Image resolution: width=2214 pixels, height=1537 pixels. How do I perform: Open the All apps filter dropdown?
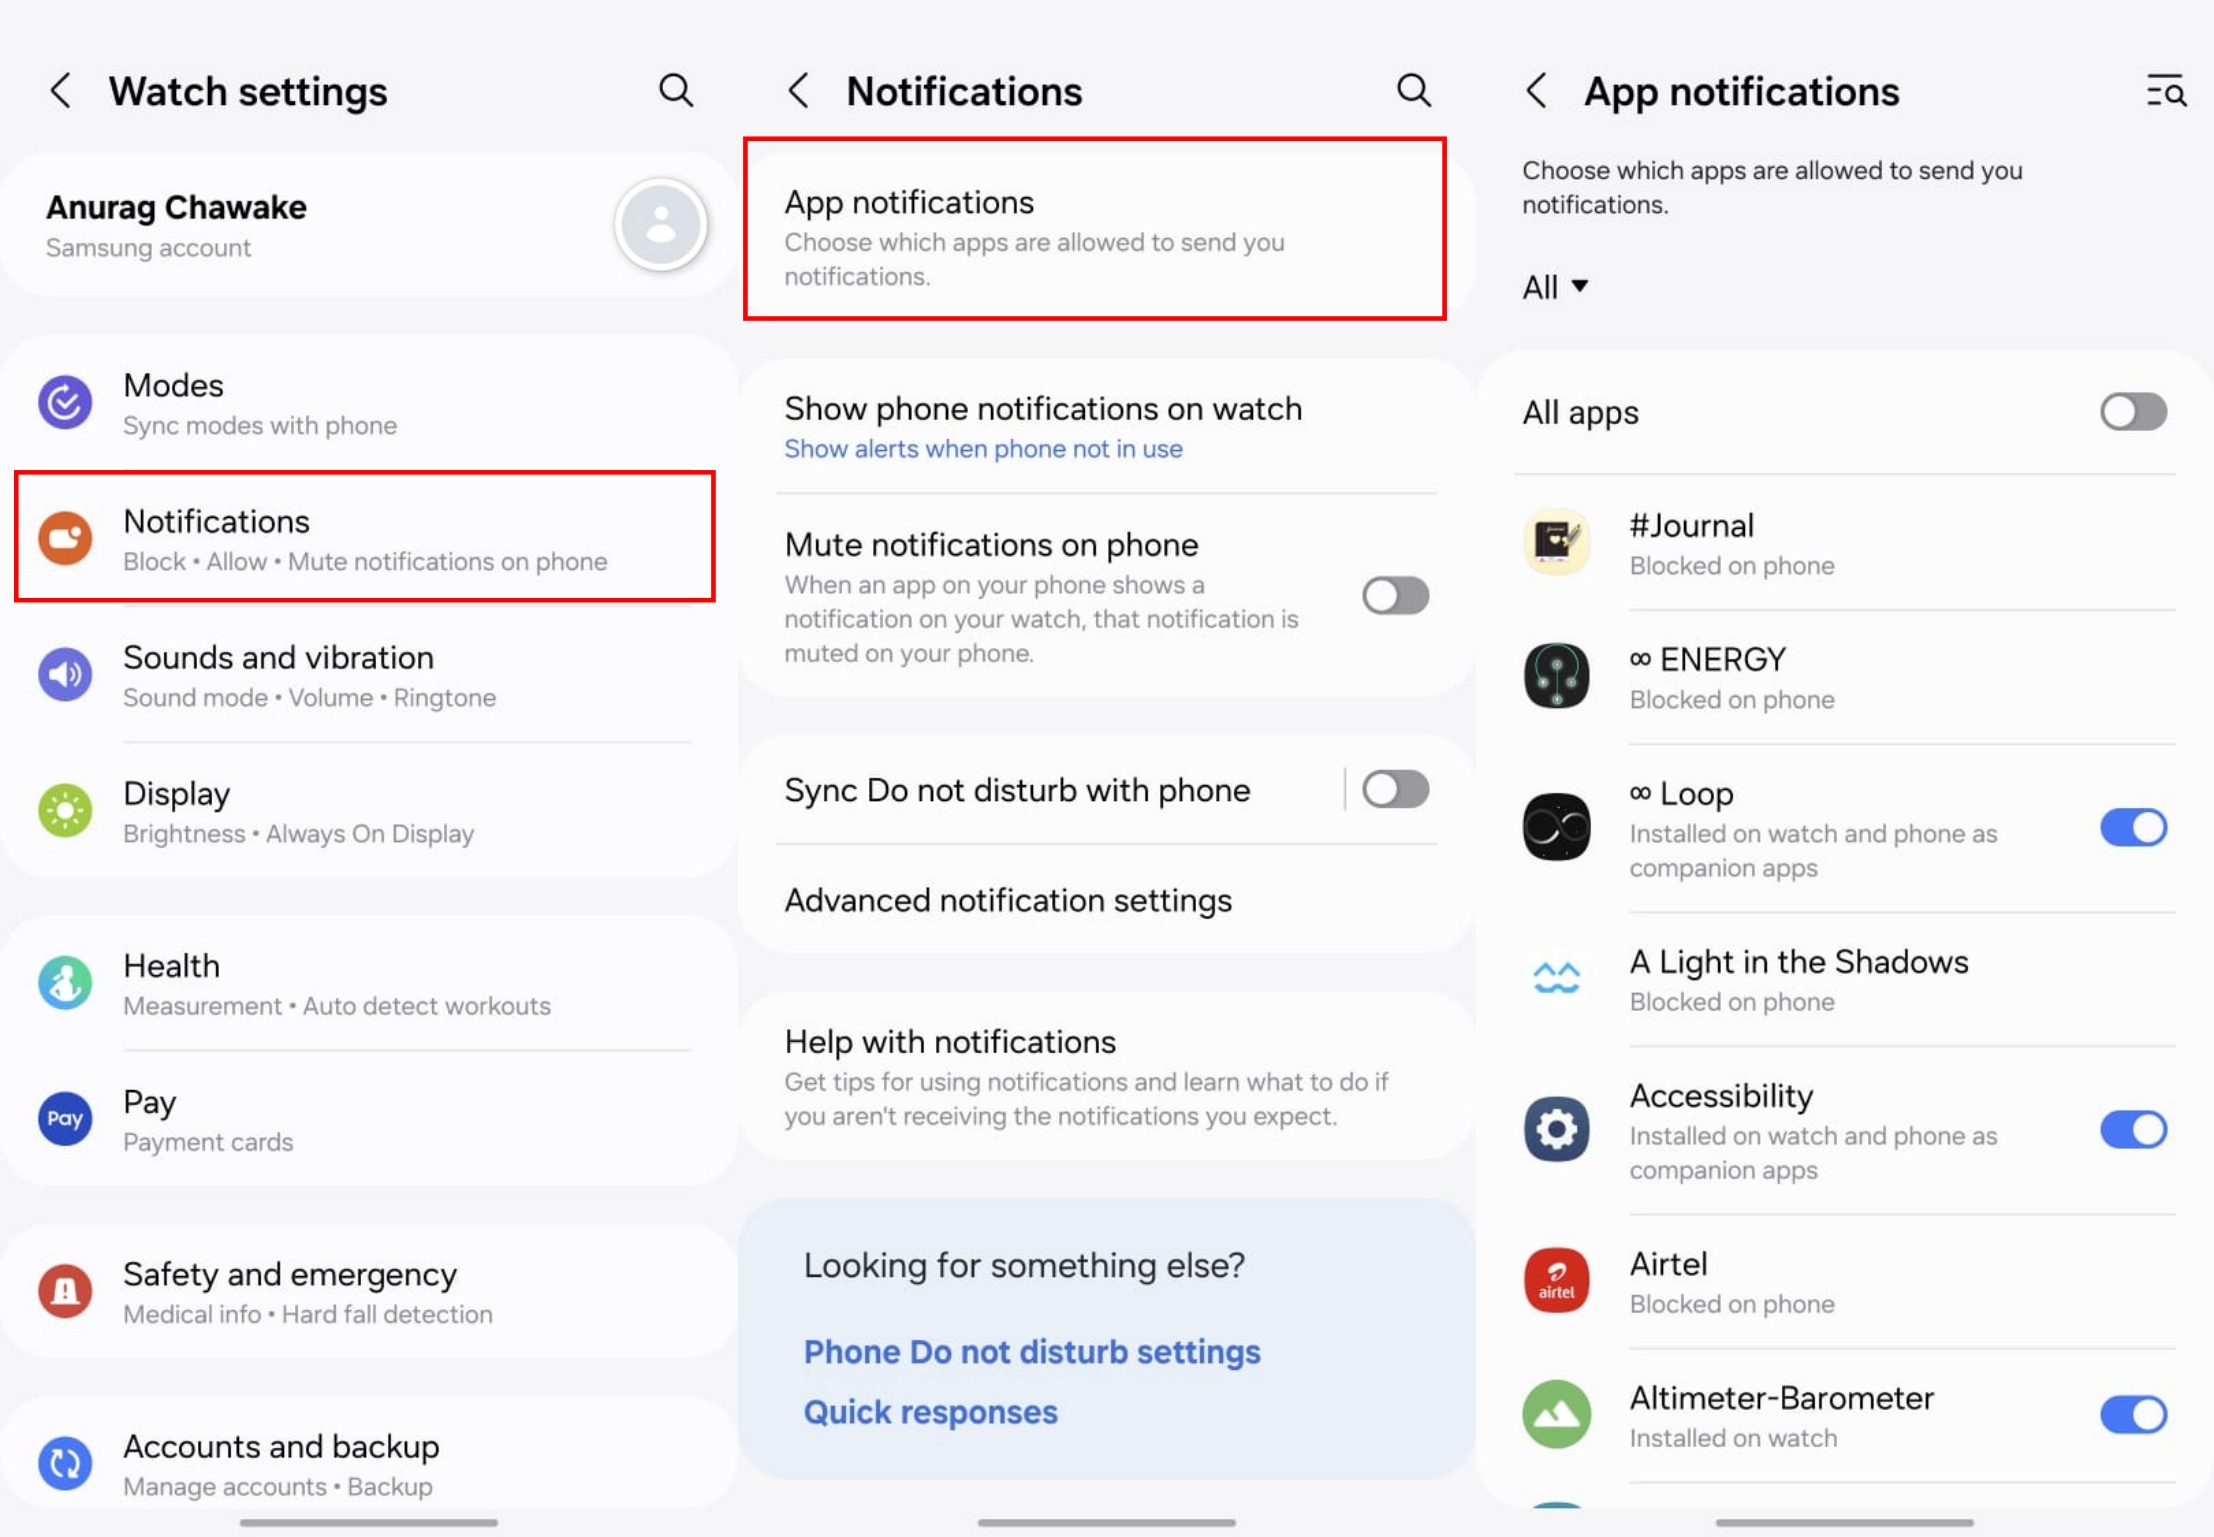[x=1554, y=287]
